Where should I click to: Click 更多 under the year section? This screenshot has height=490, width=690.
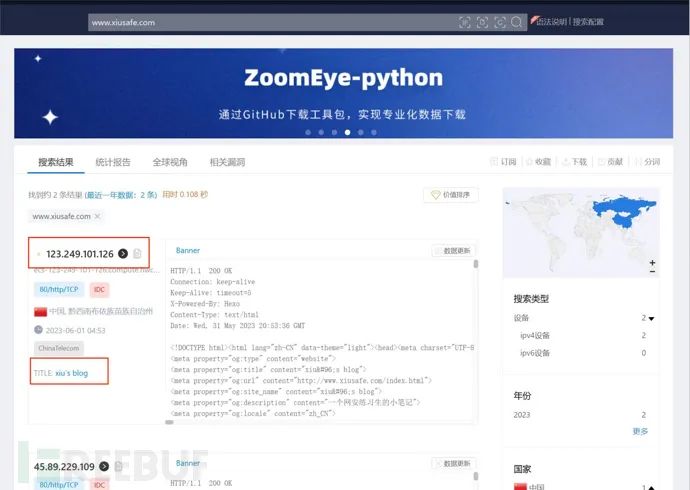pos(640,431)
